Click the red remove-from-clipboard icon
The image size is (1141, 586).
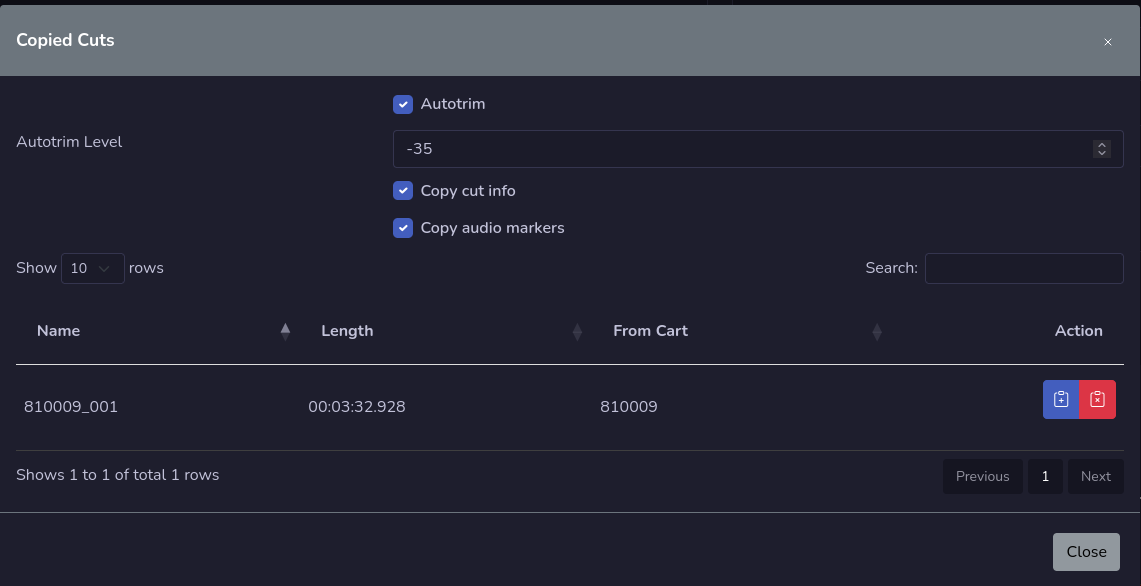(1097, 399)
